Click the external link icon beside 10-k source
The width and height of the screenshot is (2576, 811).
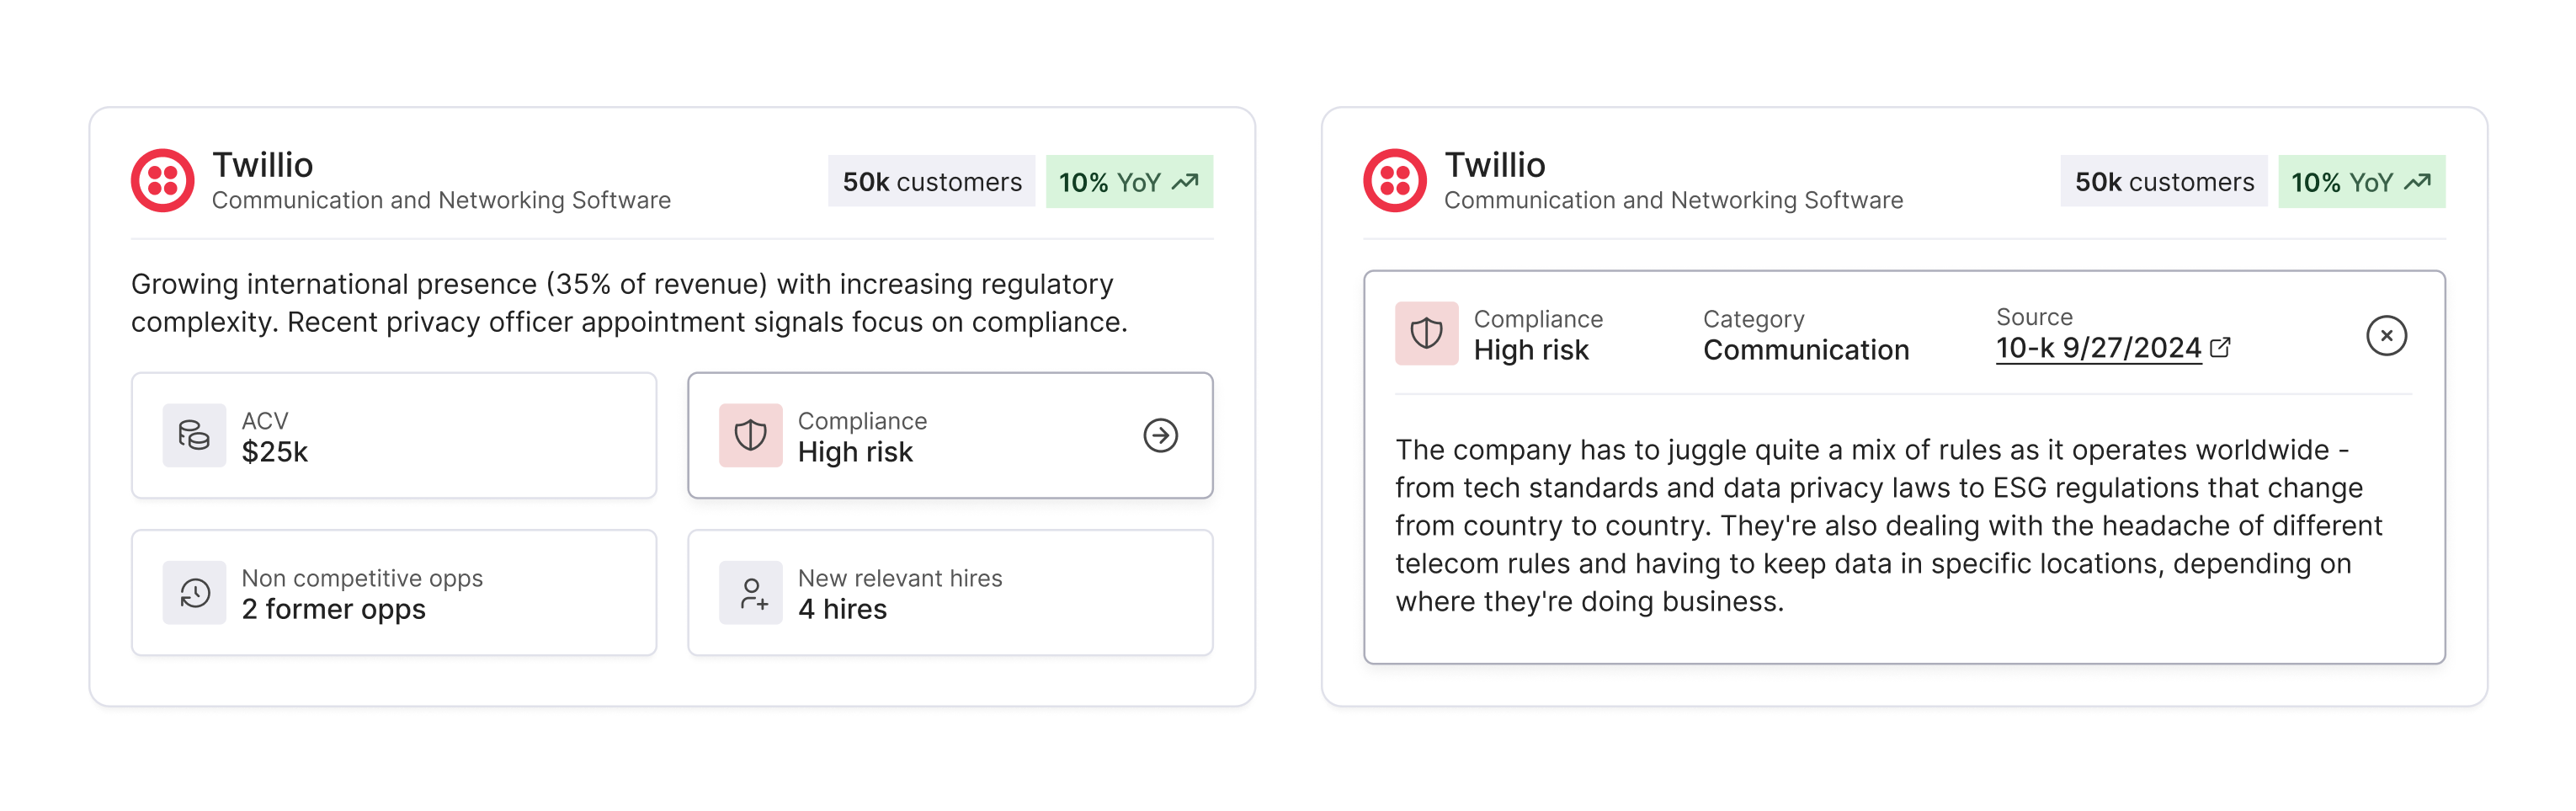tap(2220, 348)
